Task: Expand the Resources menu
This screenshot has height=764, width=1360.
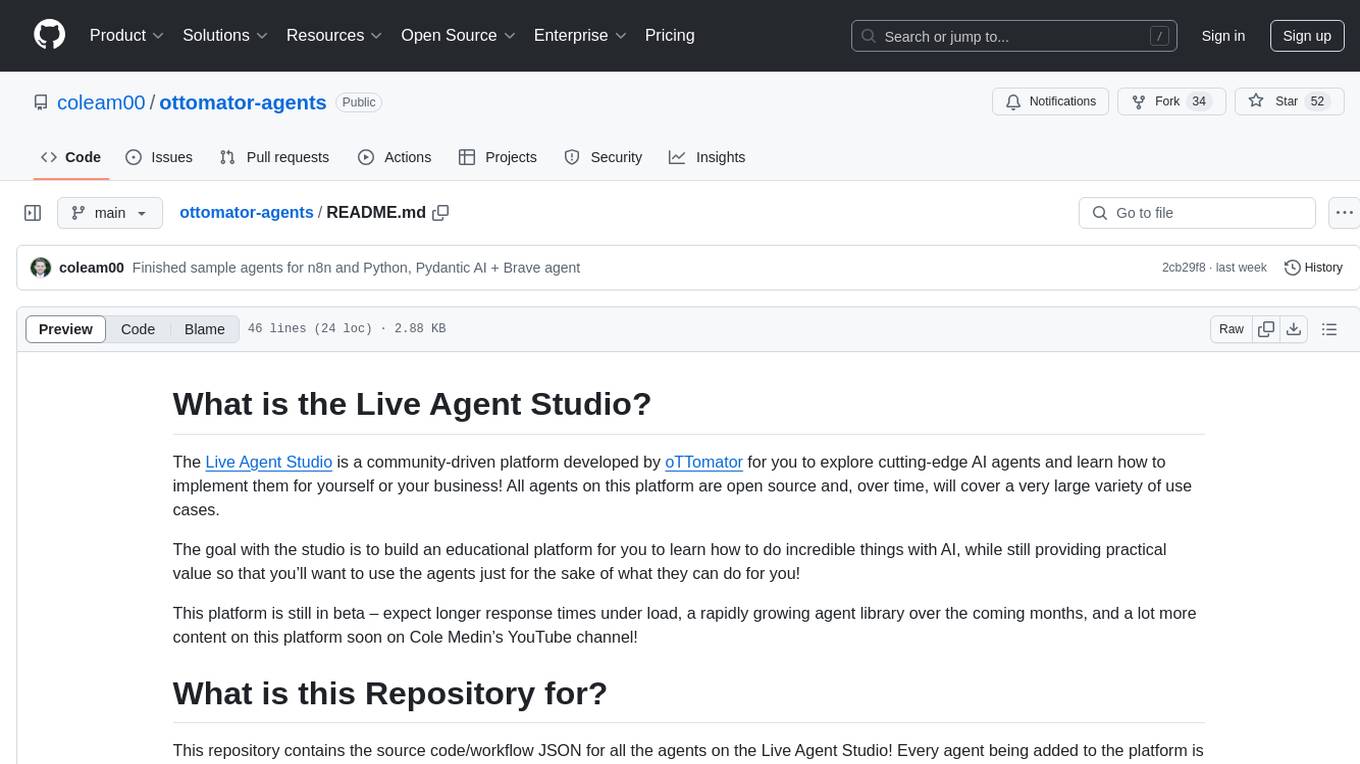Action: (x=334, y=35)
